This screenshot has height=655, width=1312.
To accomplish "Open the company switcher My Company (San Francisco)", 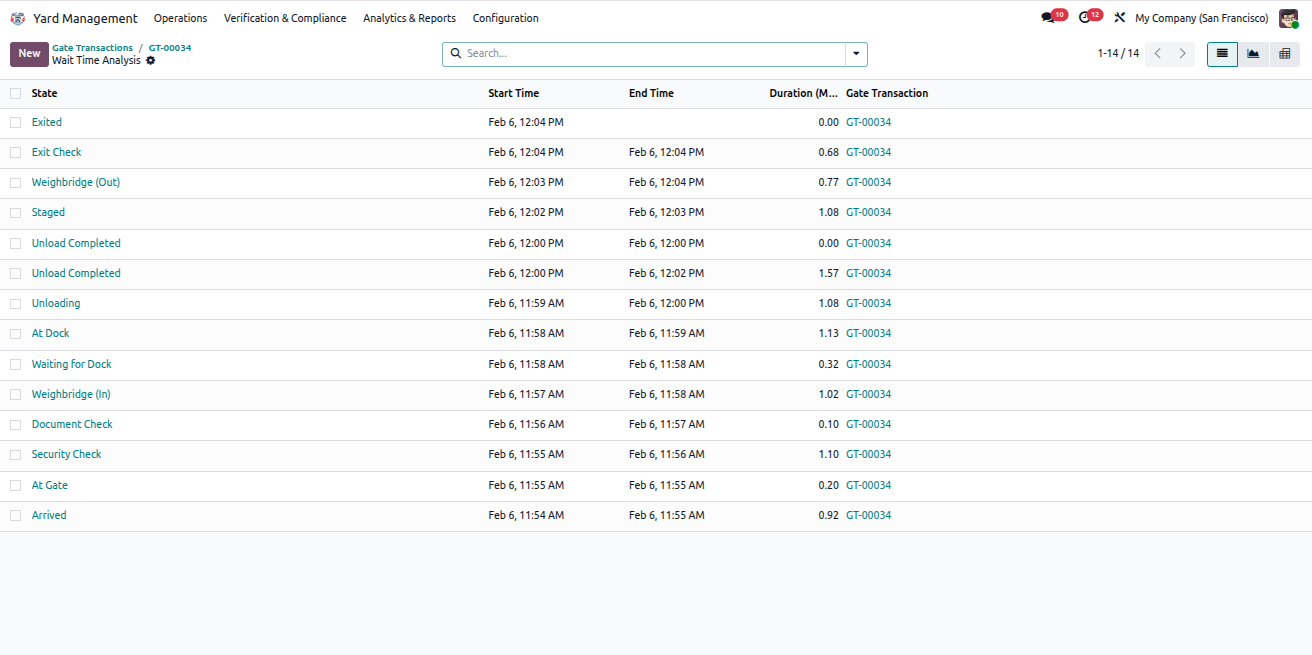I will (x=1201, y=18).
